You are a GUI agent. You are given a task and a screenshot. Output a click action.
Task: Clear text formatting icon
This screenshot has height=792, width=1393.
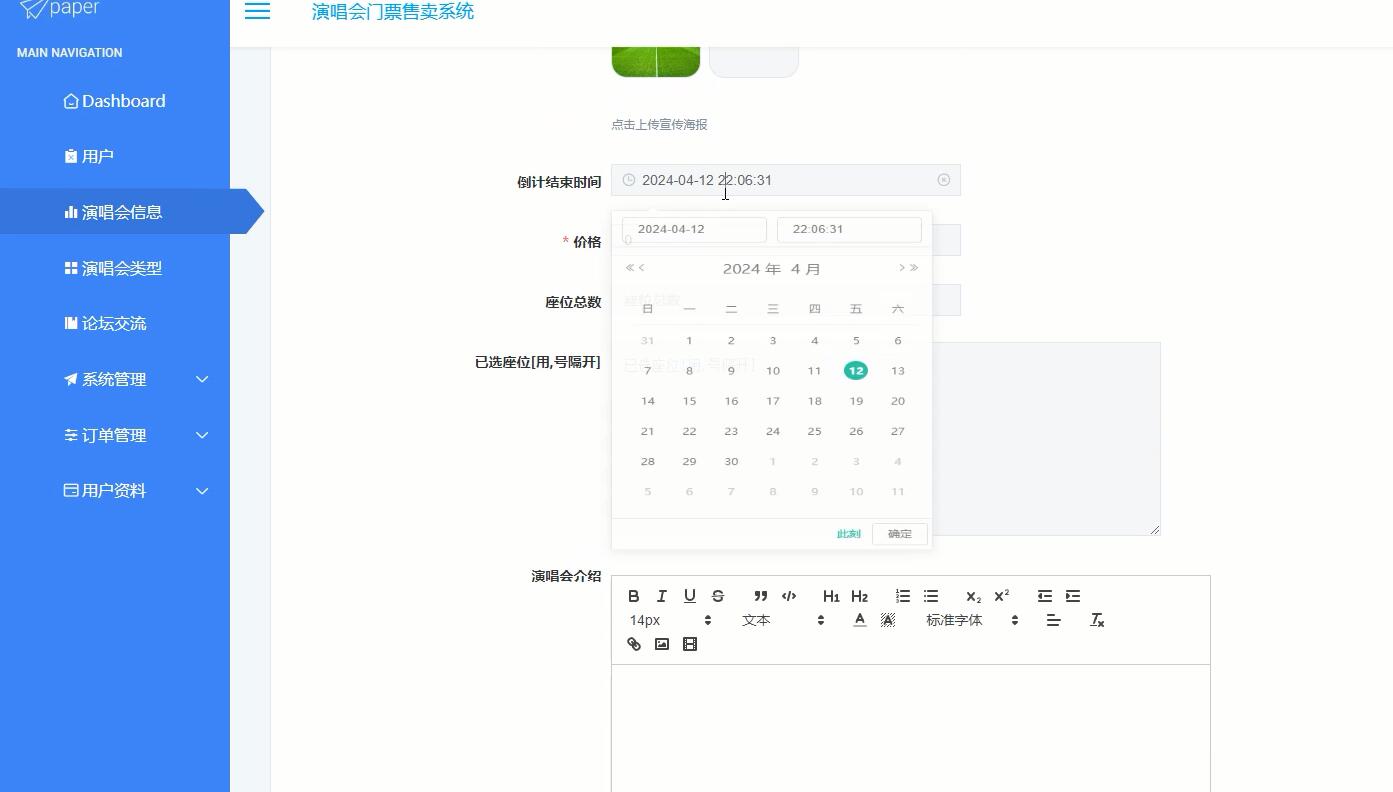coord(1097,620)
